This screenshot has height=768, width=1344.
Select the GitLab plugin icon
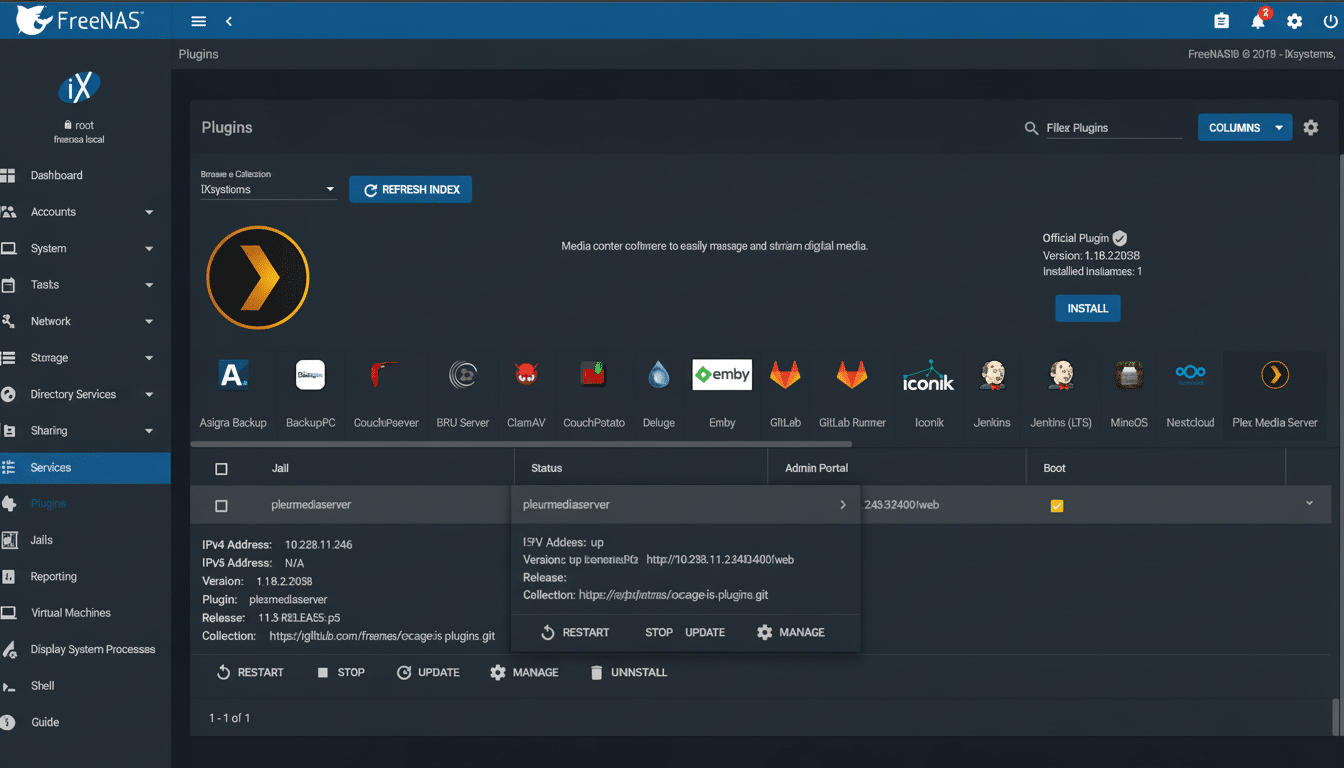[x=785, y=375]
